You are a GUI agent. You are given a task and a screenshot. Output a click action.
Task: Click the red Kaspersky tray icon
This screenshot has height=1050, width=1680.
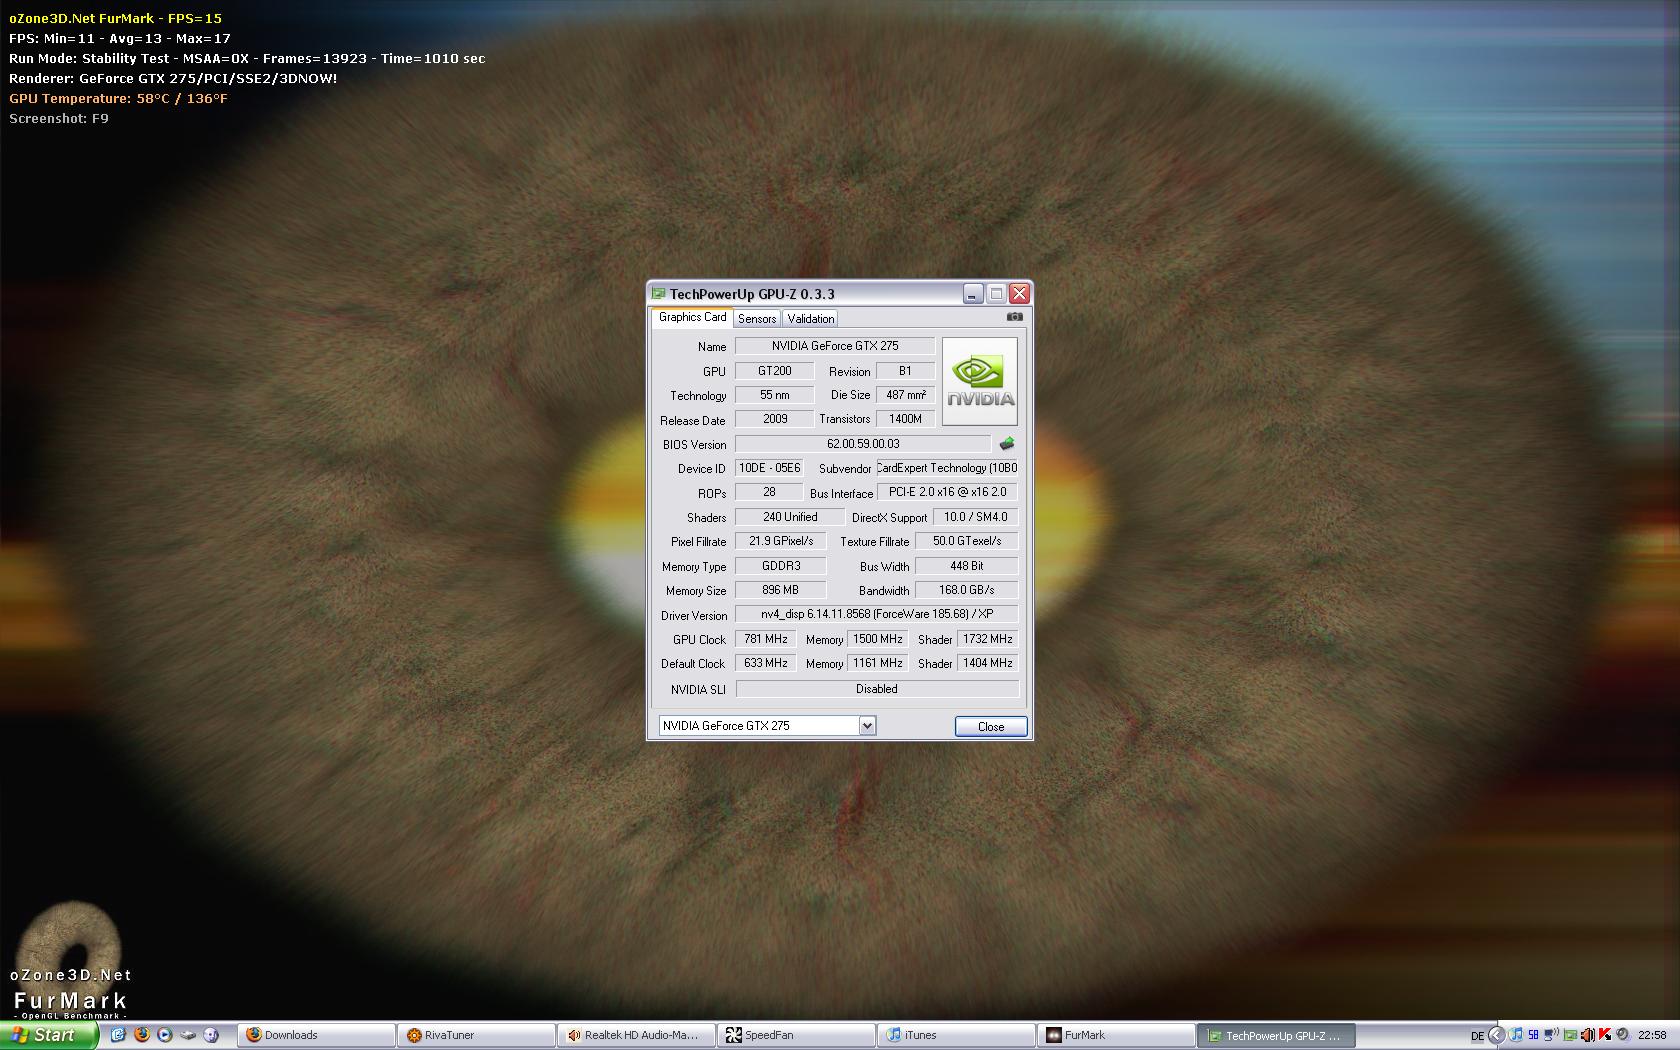[1605, 1035]
